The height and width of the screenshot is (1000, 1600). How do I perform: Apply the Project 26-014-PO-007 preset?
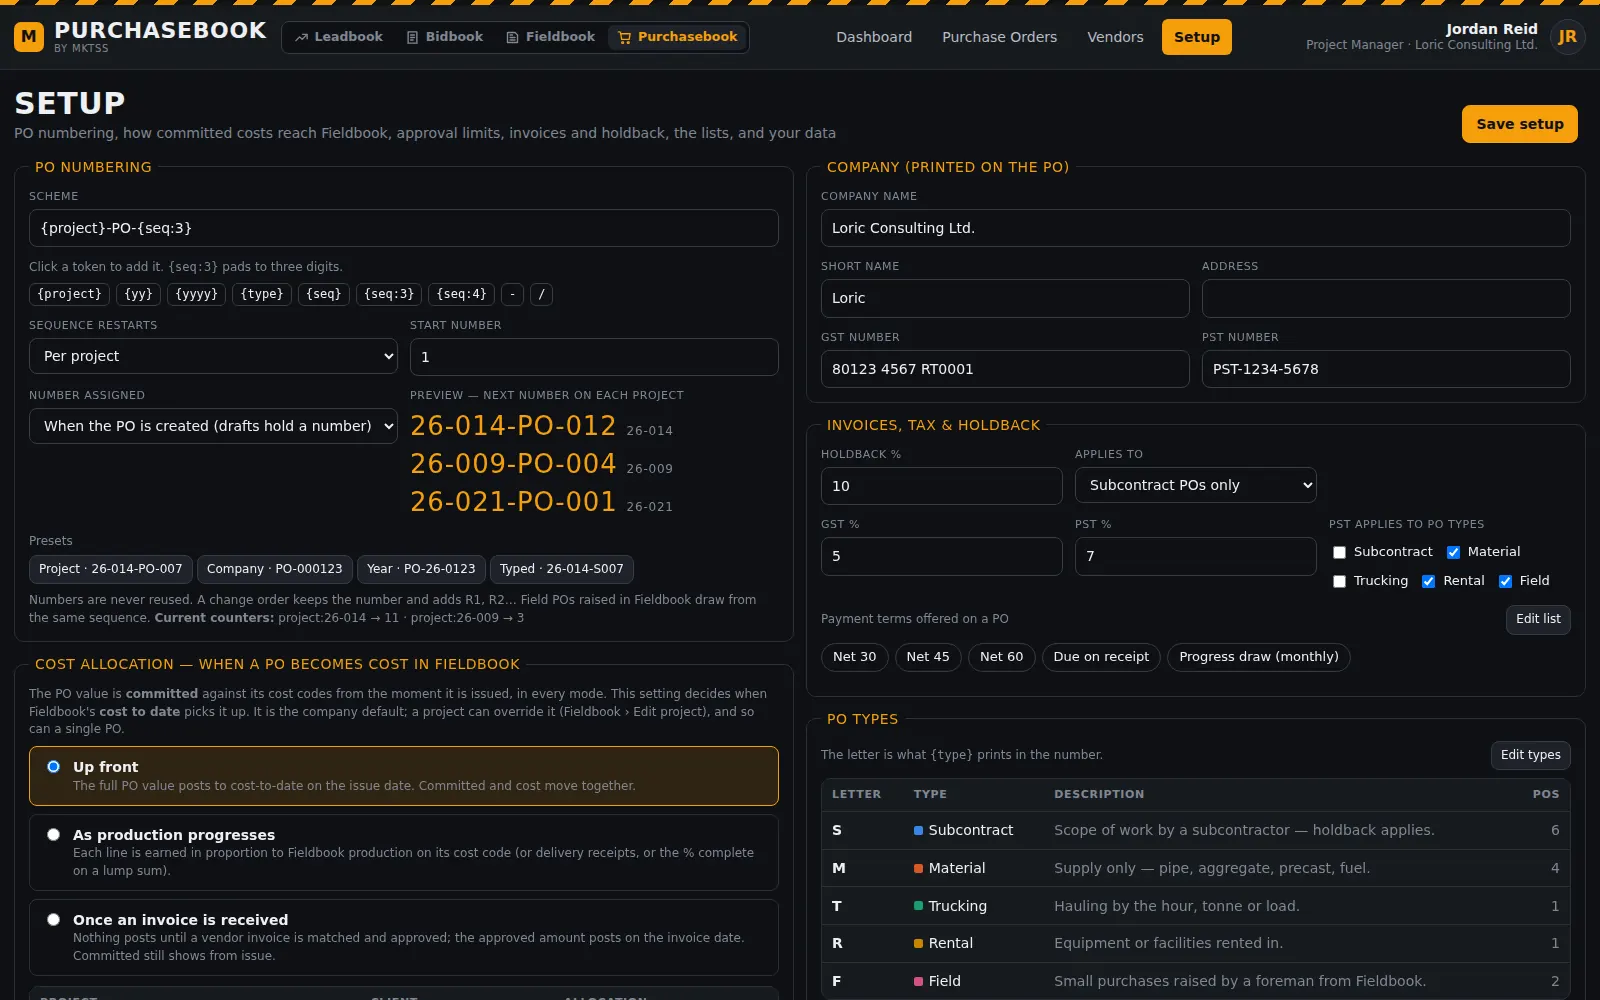pos(110,569)
